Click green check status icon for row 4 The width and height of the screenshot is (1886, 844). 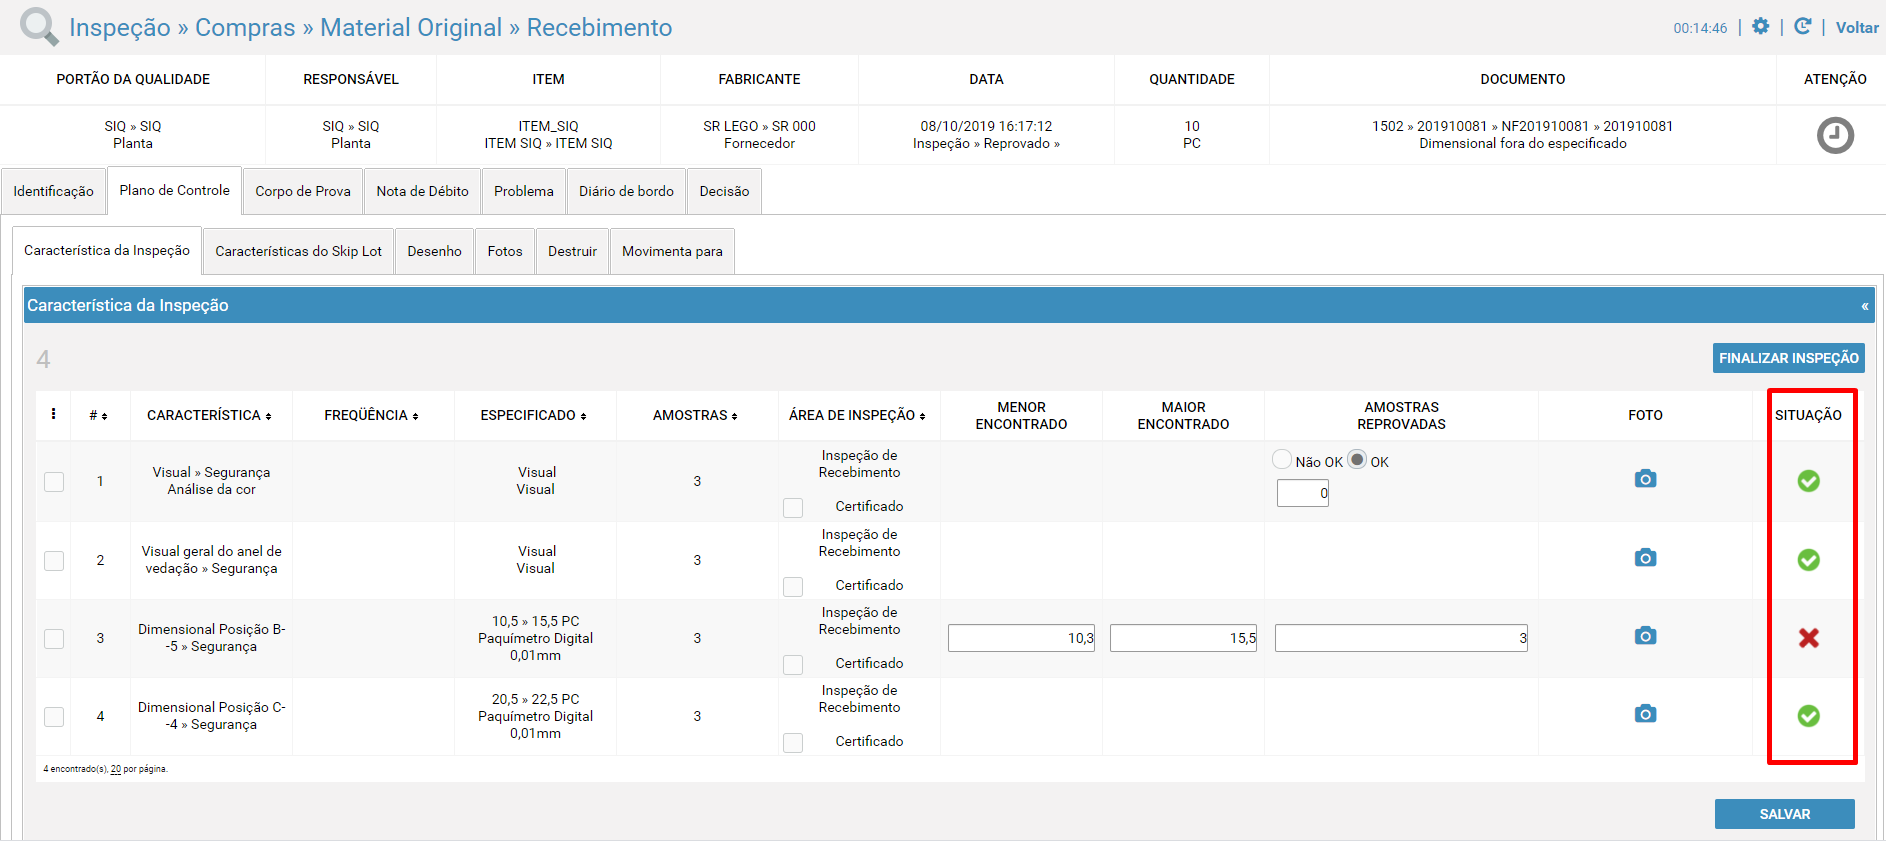click(1808, 716)
